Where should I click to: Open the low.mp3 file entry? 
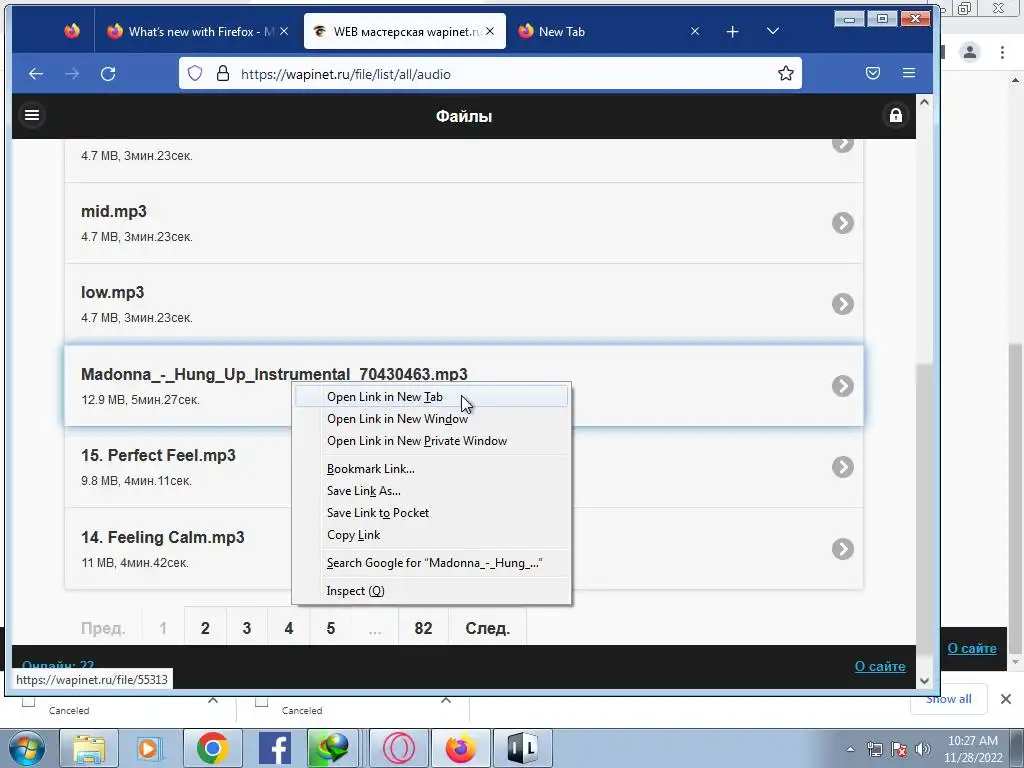[464, 304]
